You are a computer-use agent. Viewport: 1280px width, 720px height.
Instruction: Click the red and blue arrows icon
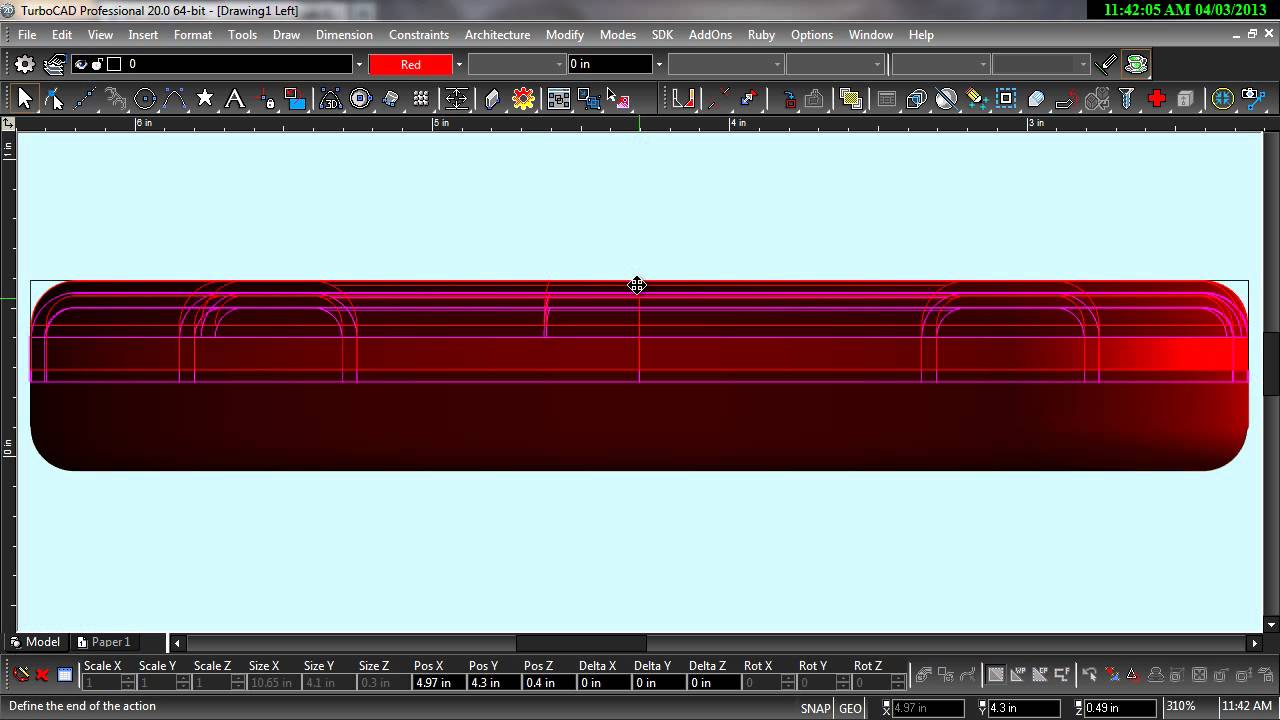pyautogui.click(x=748, y=98)
